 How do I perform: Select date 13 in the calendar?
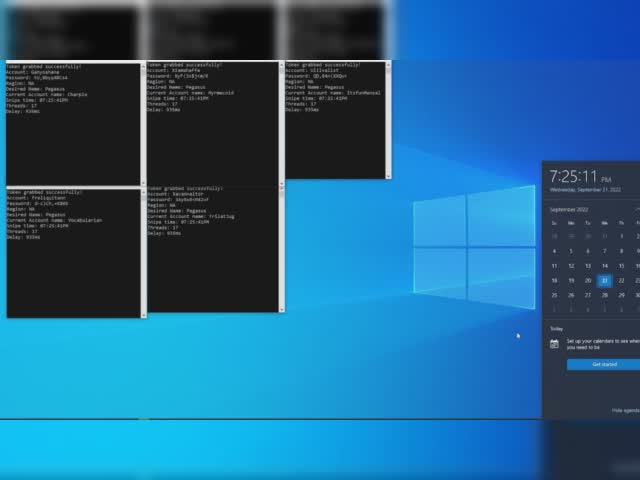[x=588, y=266]
